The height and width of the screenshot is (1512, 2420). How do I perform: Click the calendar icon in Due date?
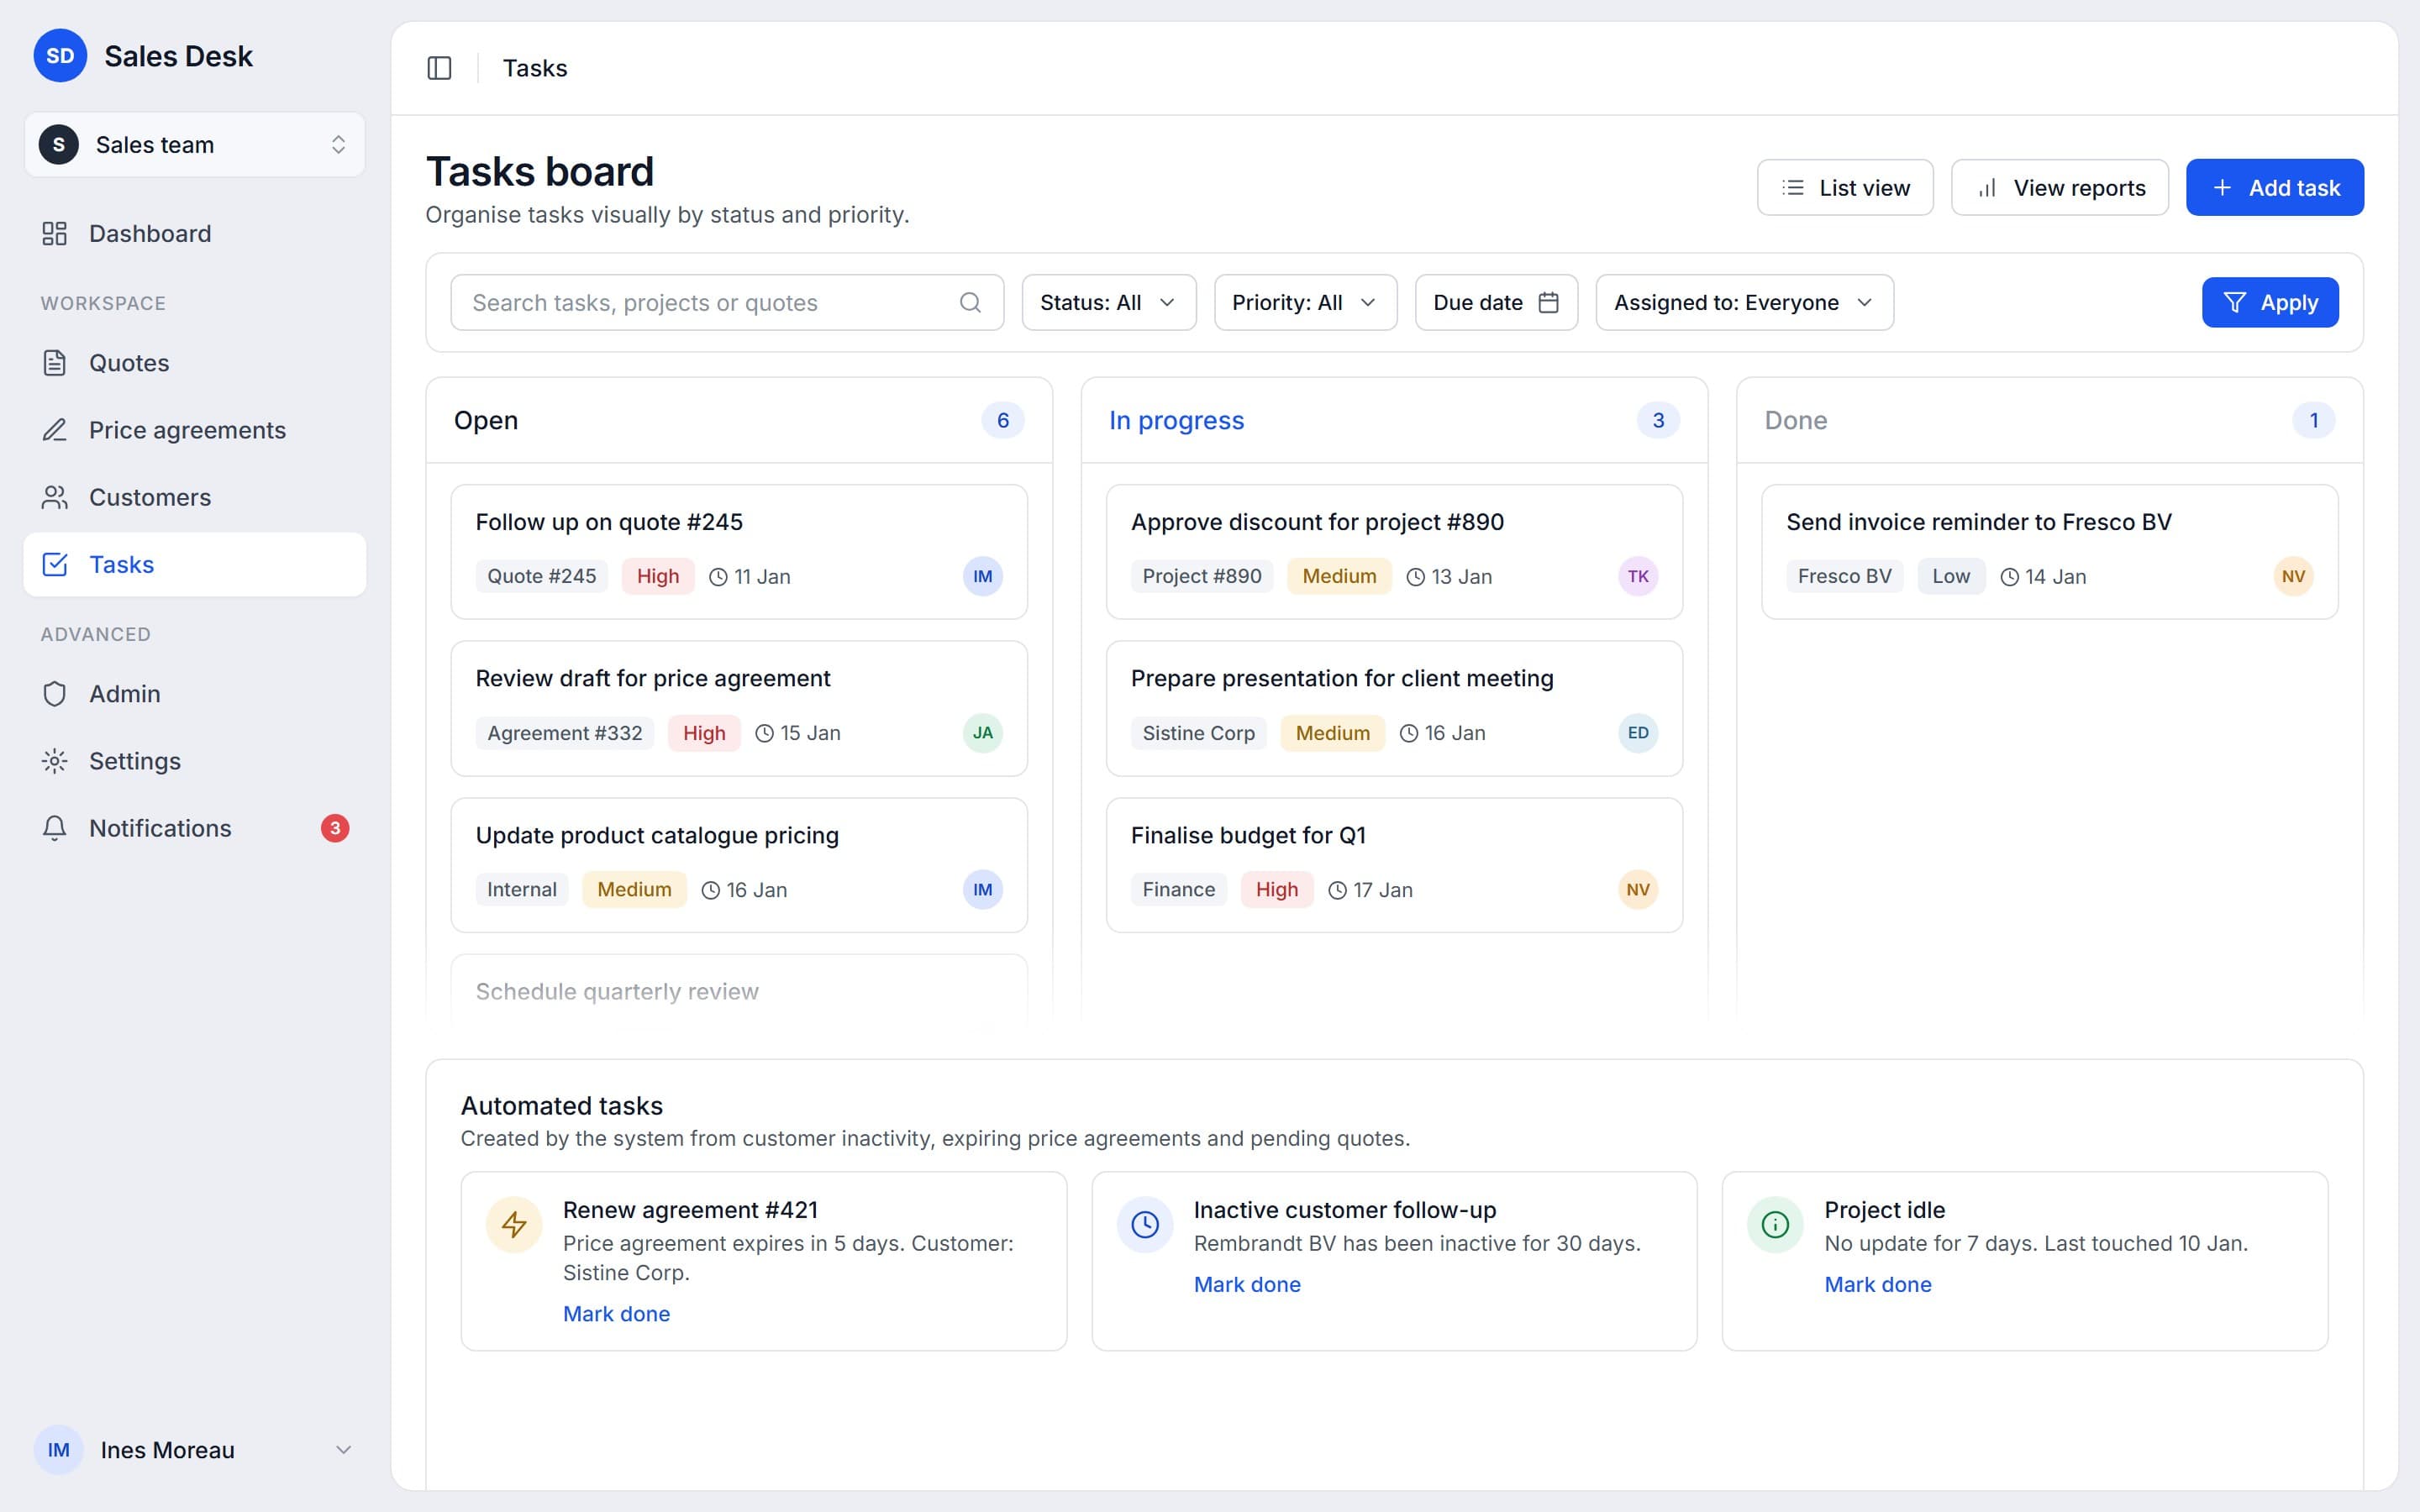point(1548,302)
